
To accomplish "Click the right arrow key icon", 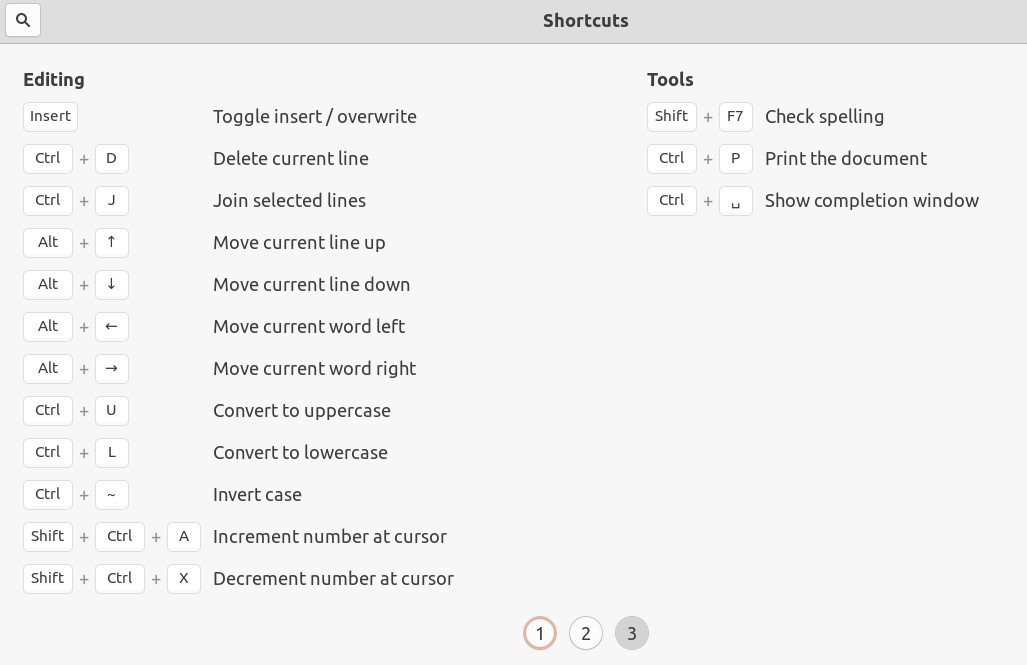I will [111, 368].
